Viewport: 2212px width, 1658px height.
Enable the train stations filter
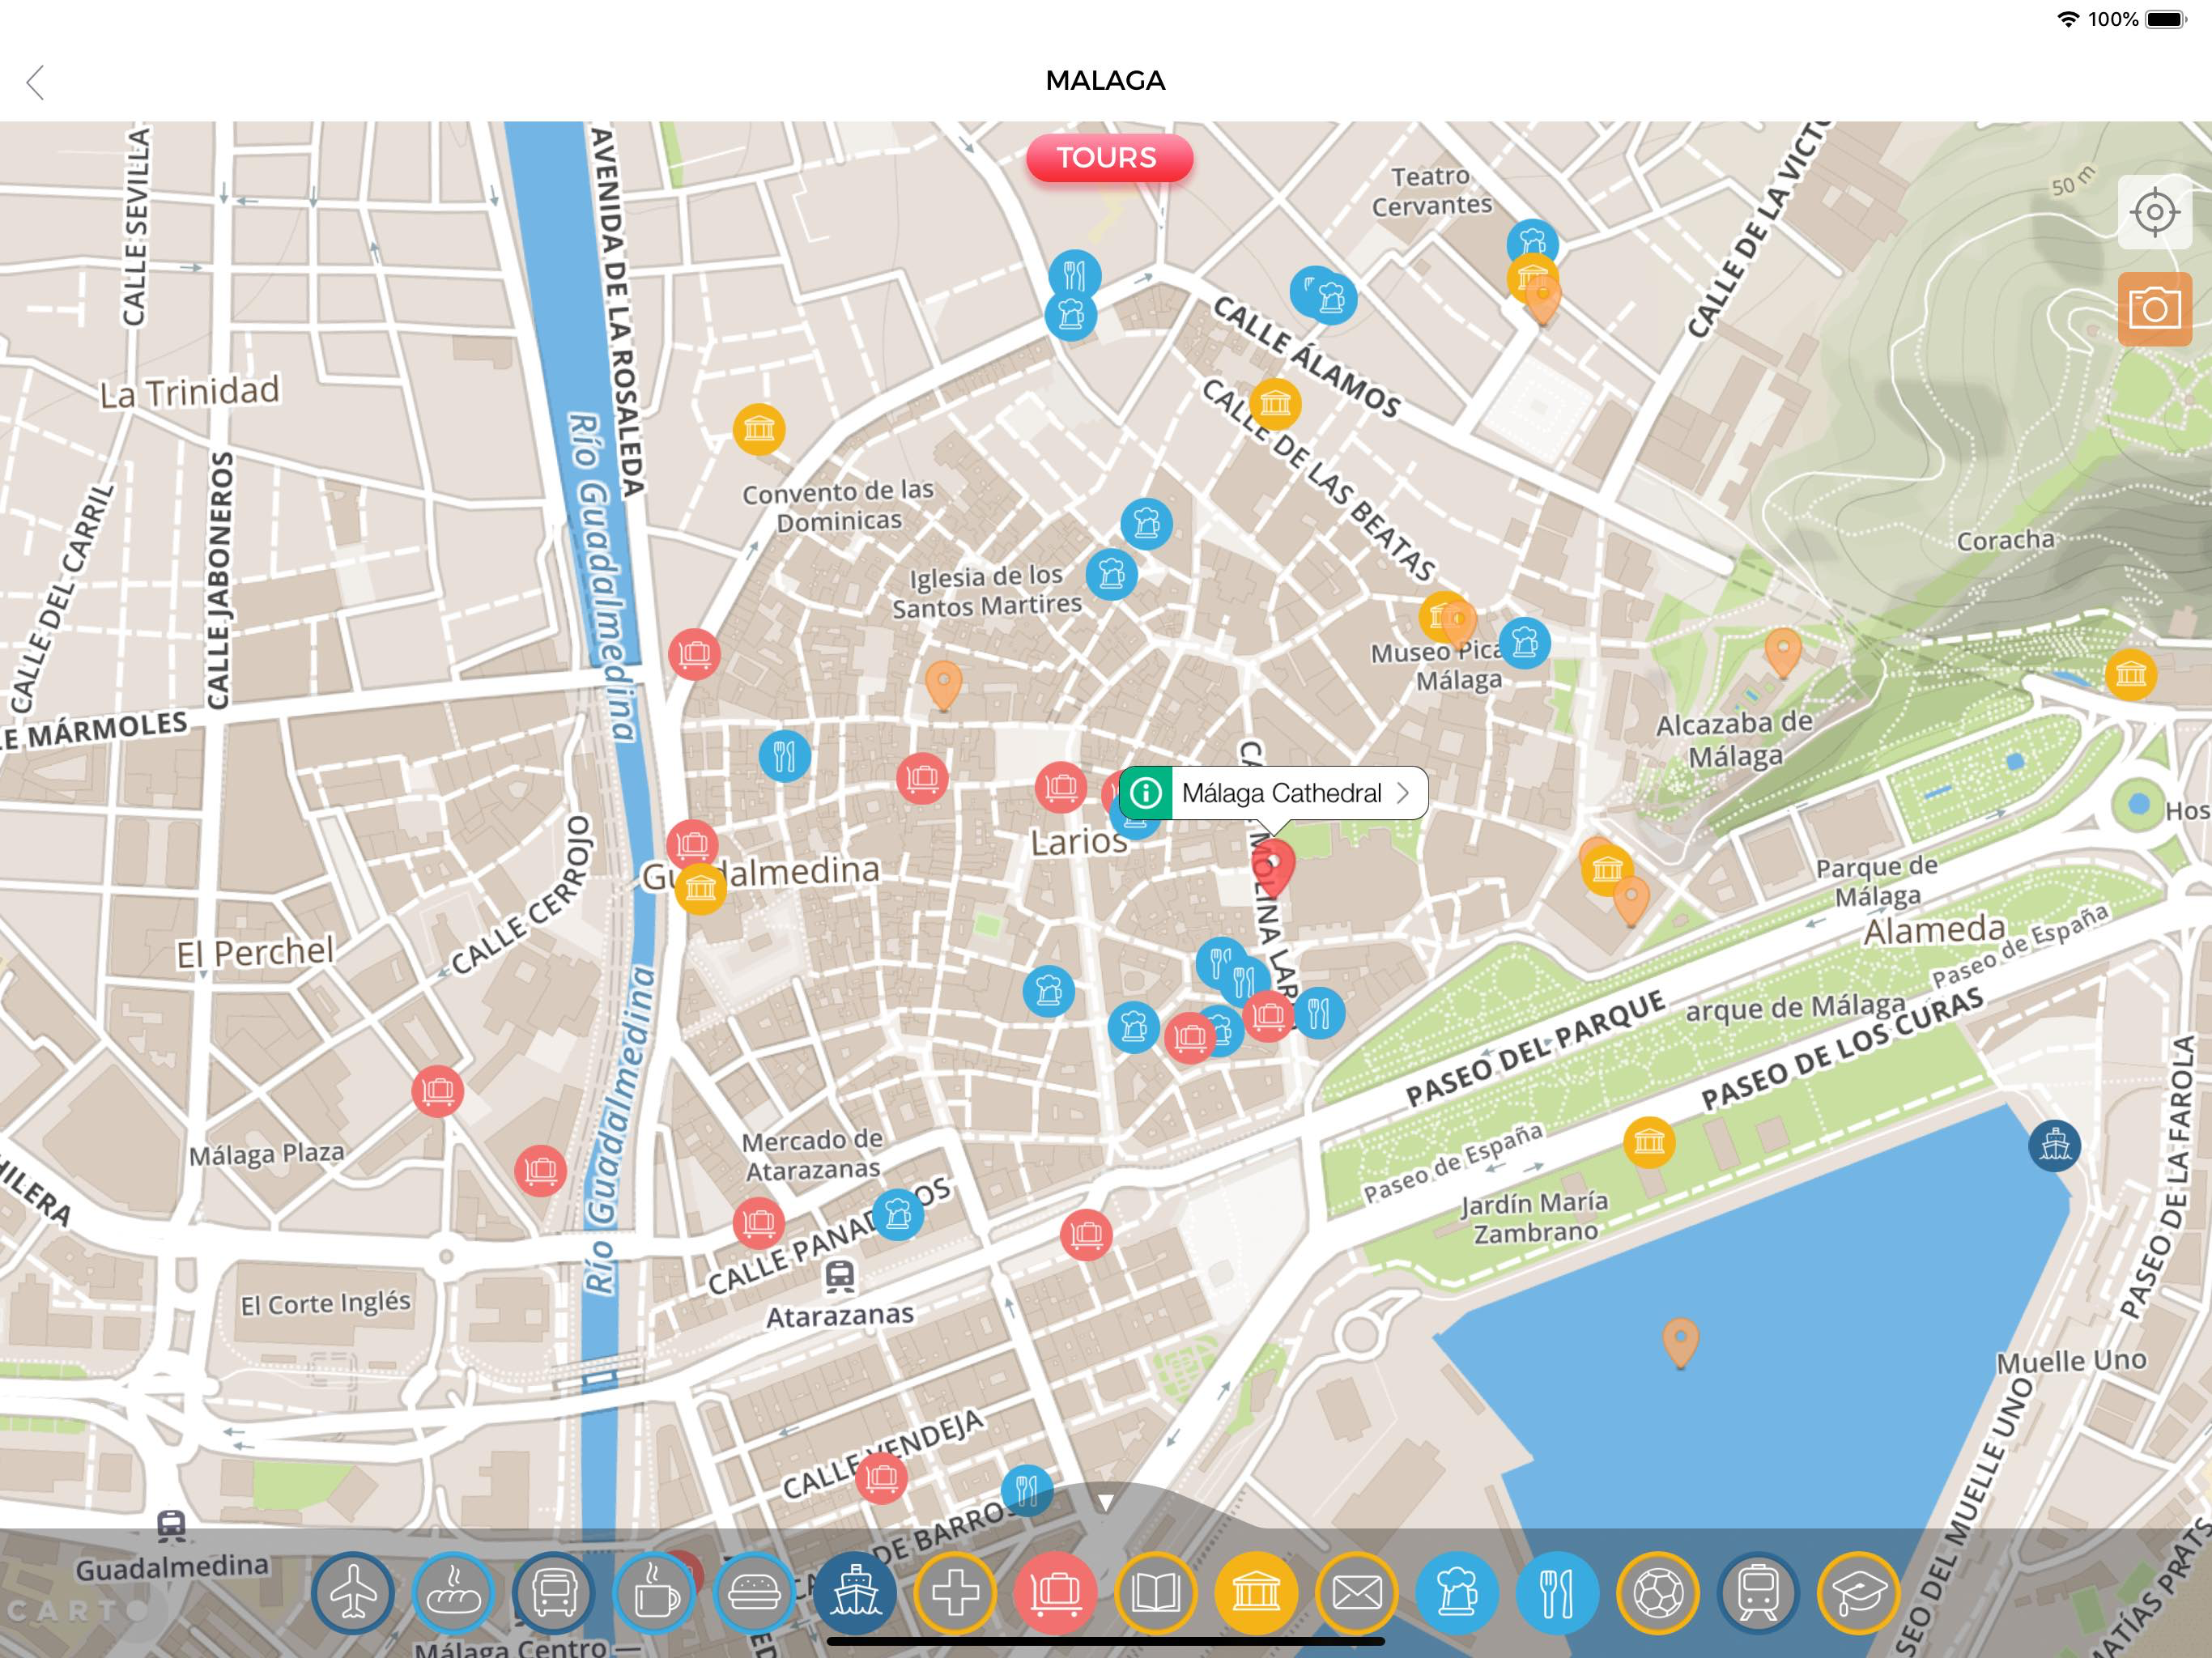pyautogui.click(x=1758, y=1592)
